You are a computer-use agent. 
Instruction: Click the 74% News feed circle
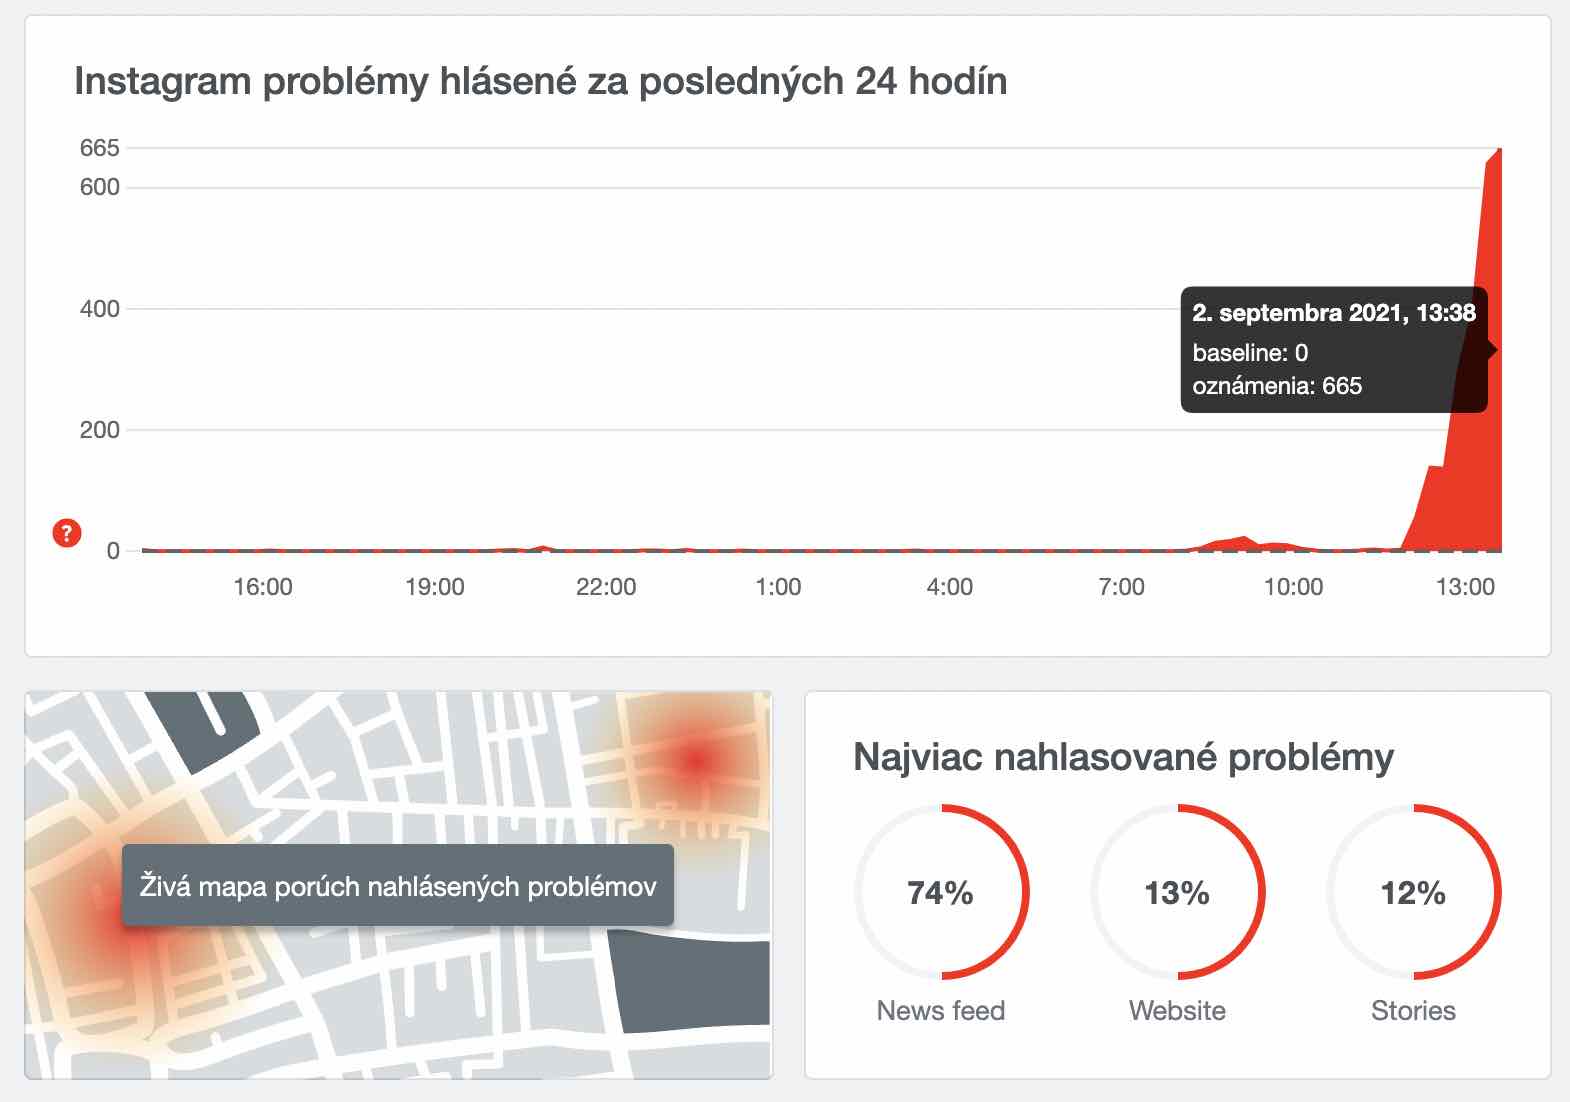click(x=940, y=892)
